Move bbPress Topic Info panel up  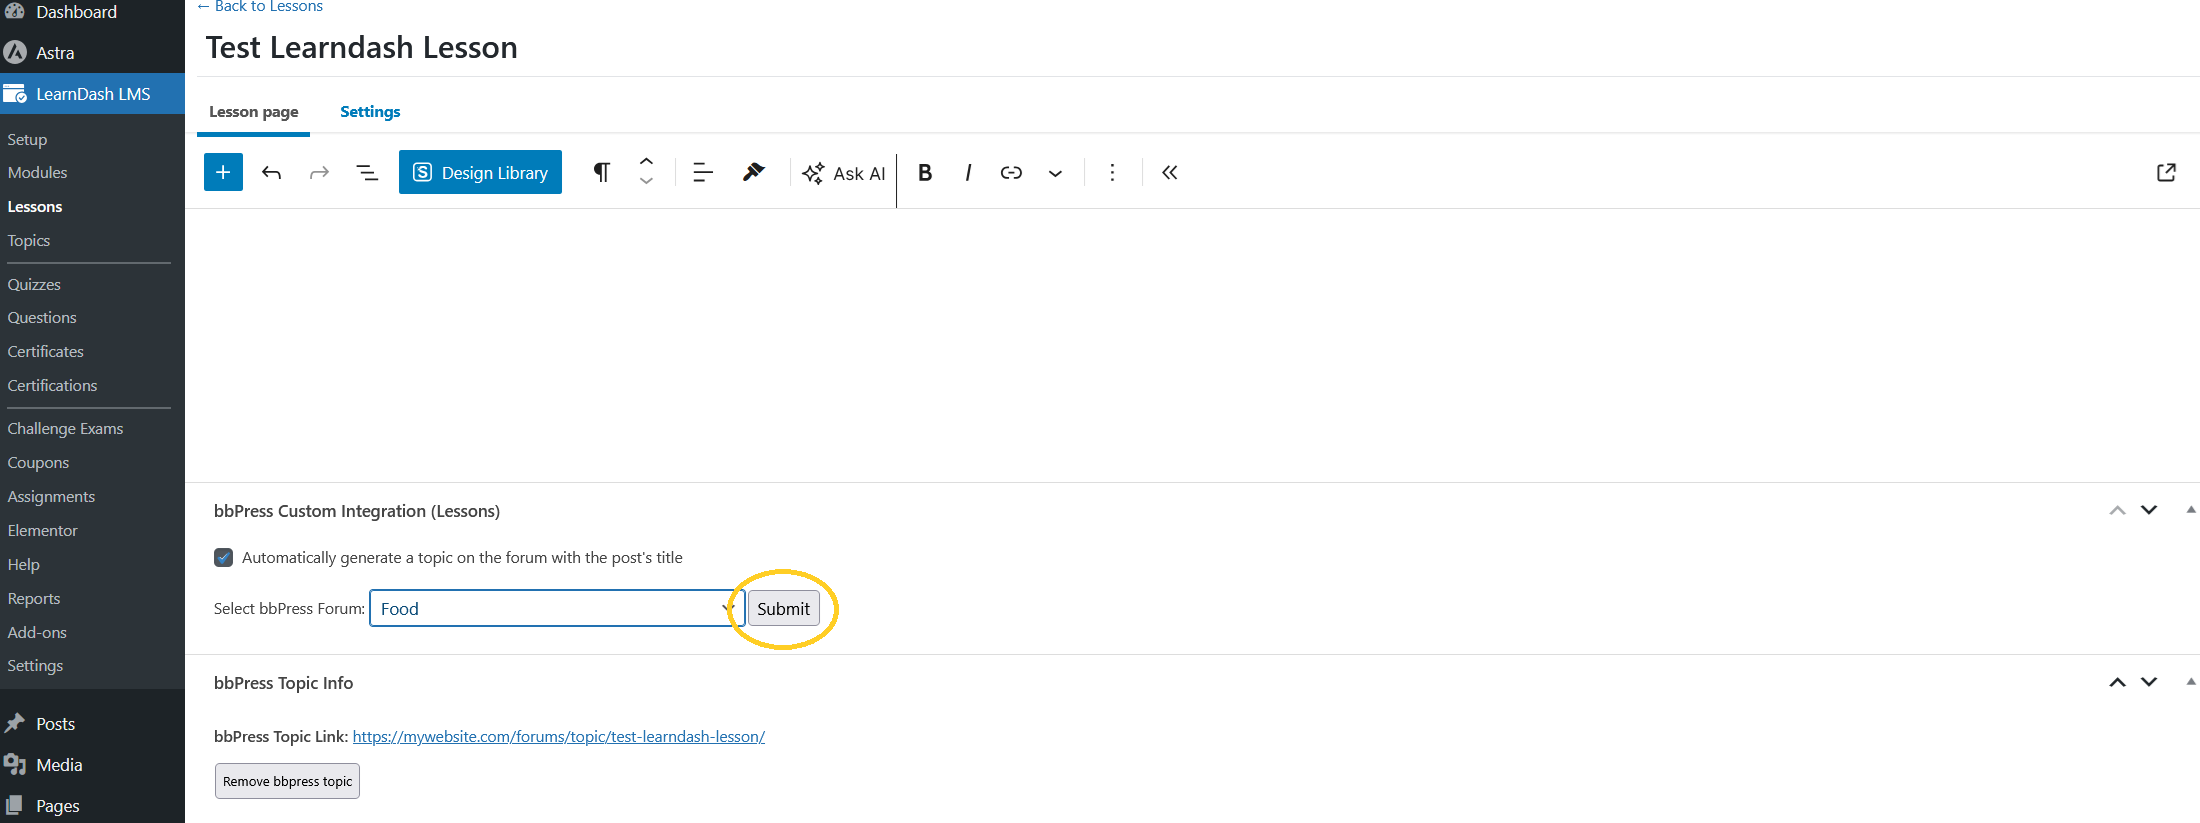[x=2117, y=682]
